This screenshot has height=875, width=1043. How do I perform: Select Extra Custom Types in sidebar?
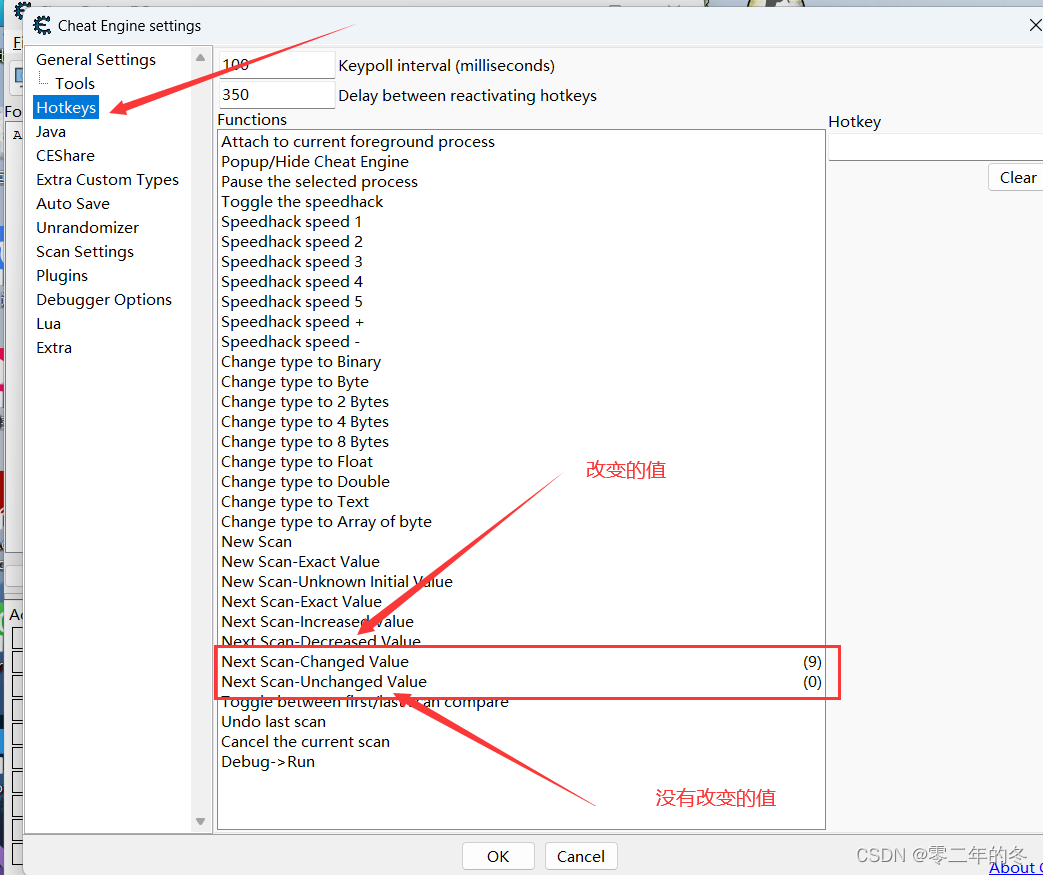click(107, 179)
